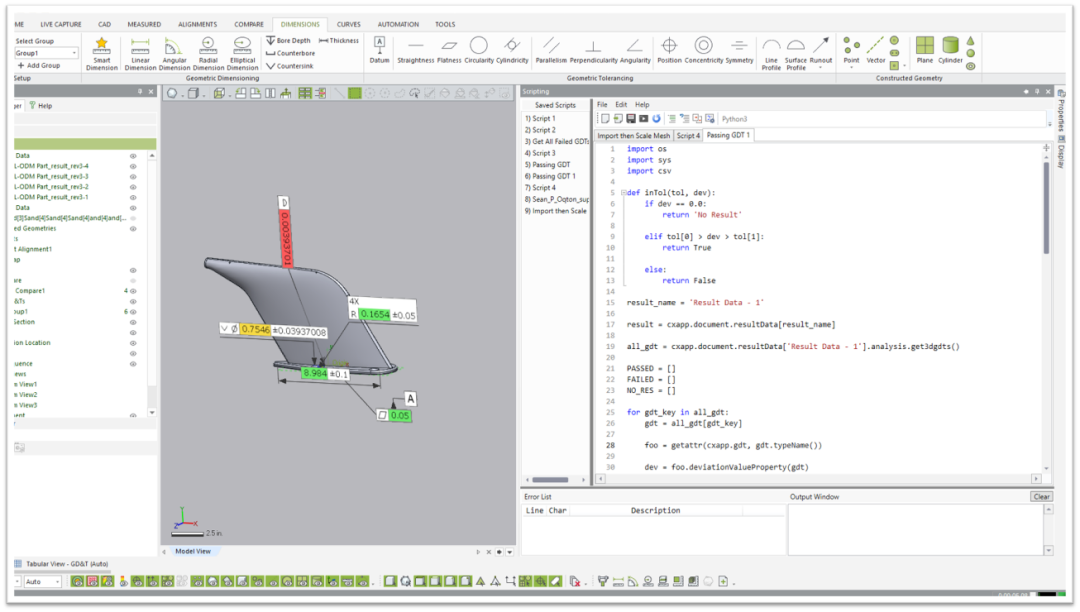Go to the AUTOMATION ribbon tab
This screenshot has height=612, width=1080.
[398, 24]
